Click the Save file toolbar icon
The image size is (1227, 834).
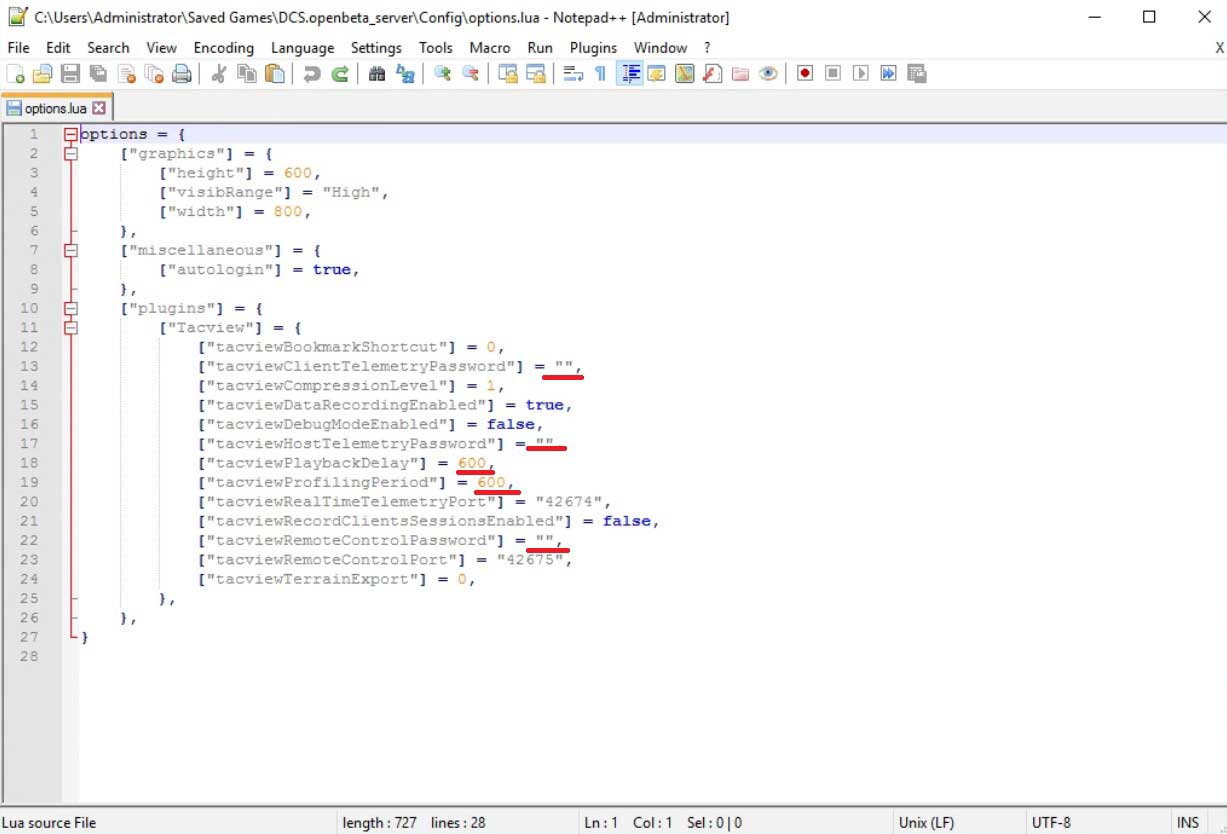[x=70, y=73]
